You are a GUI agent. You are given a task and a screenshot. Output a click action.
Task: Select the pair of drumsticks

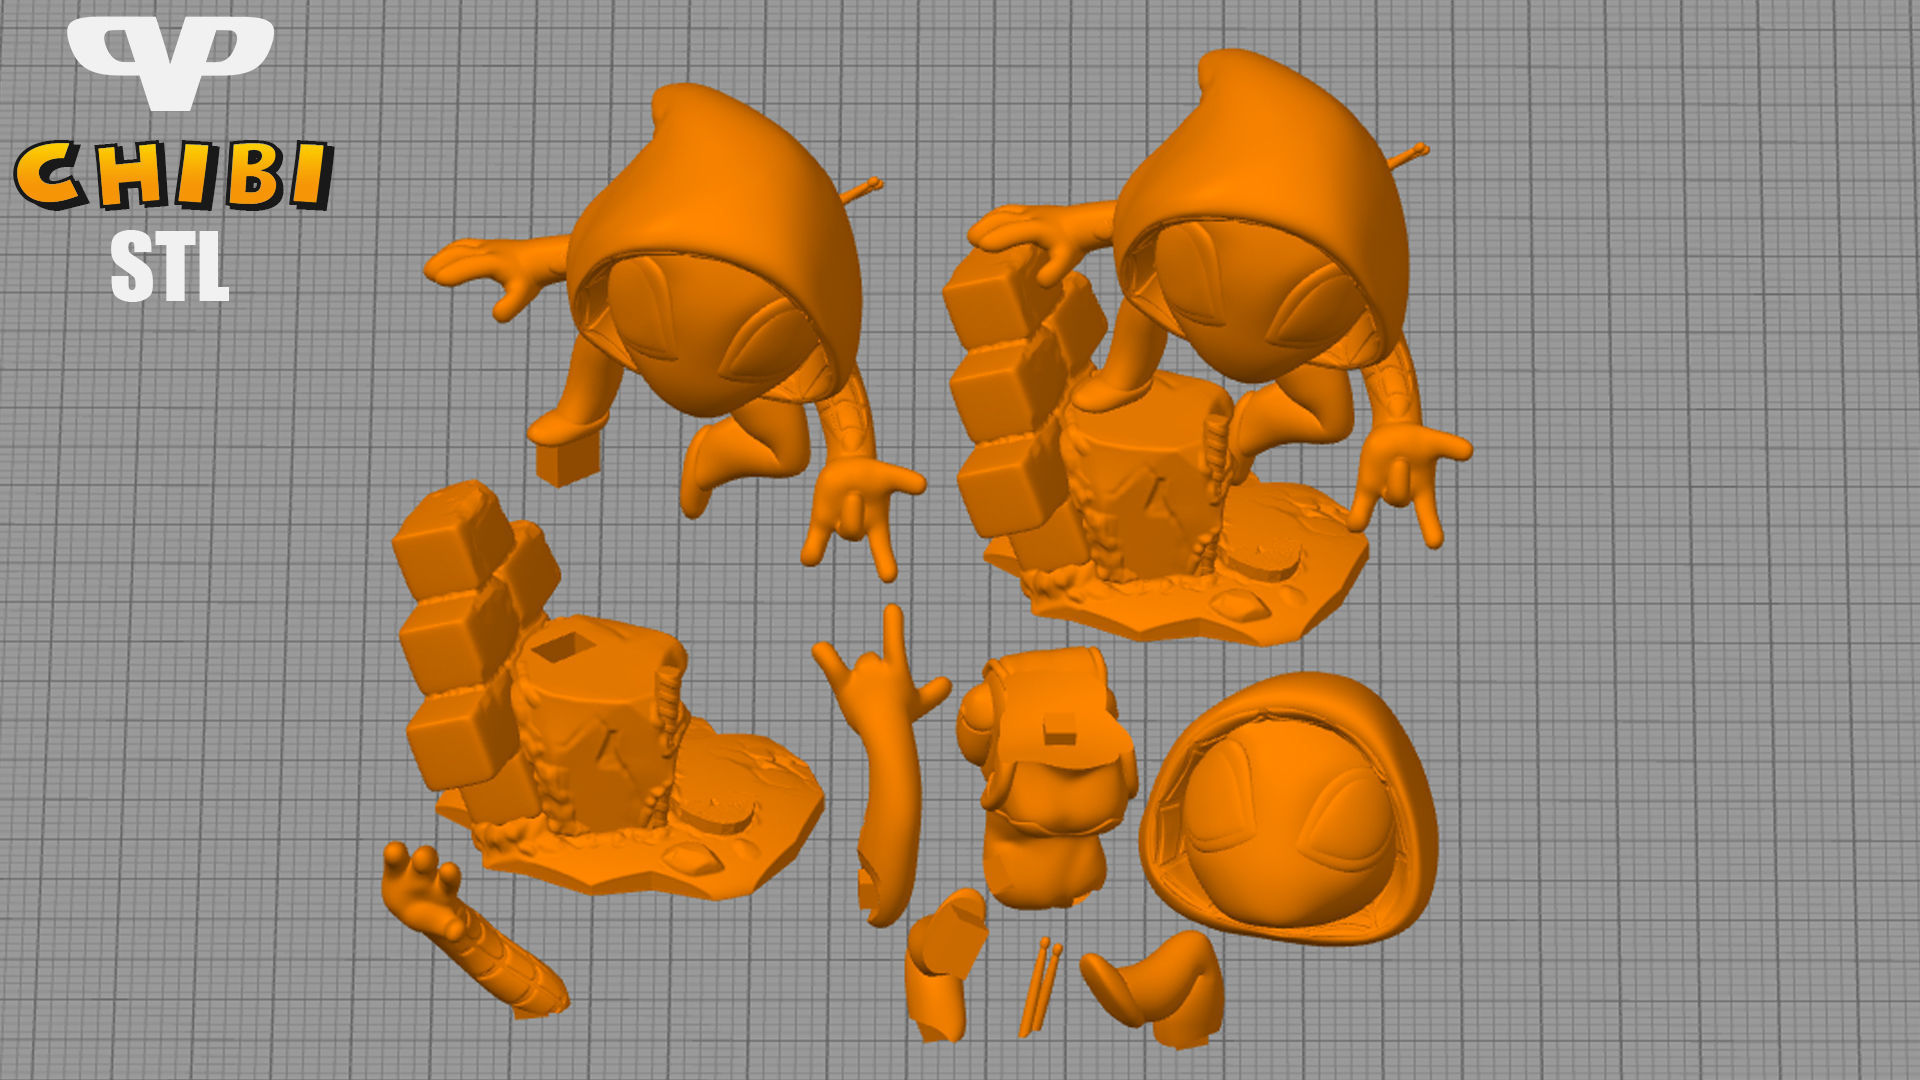[x=1040, y=986]
